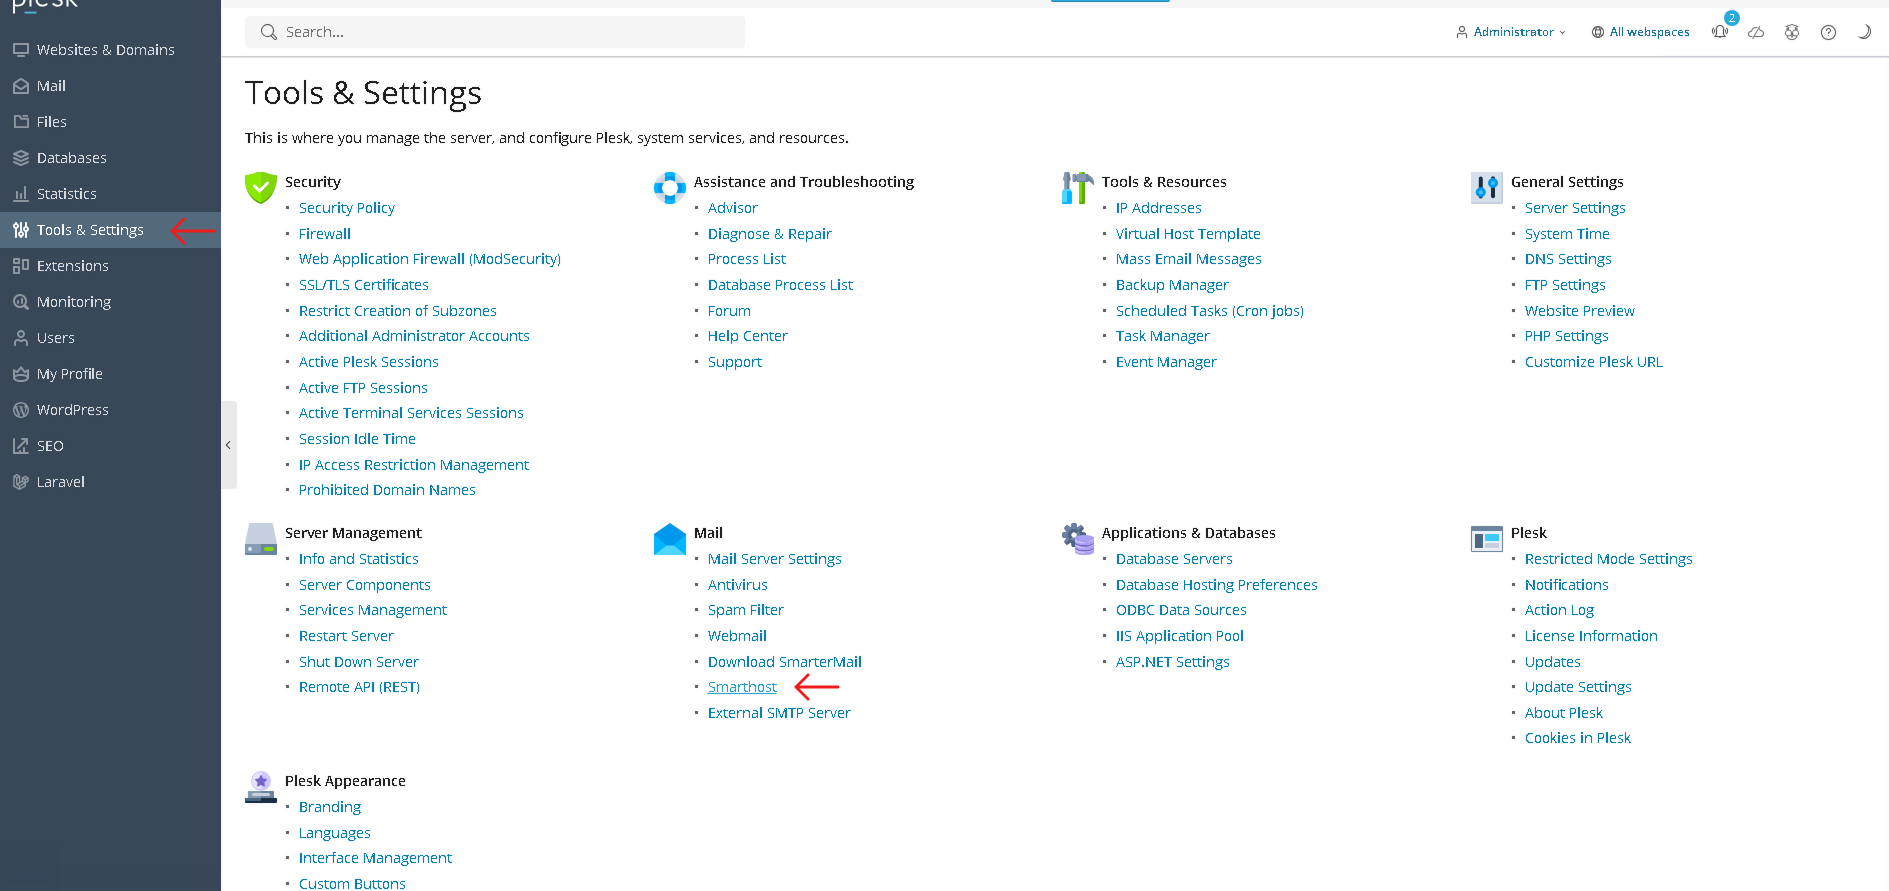Click the Assistance and Troubleshooting lifebuoy icon
Screen dimensions: 1889x891
pyautogui.click(x=670, y=187)
